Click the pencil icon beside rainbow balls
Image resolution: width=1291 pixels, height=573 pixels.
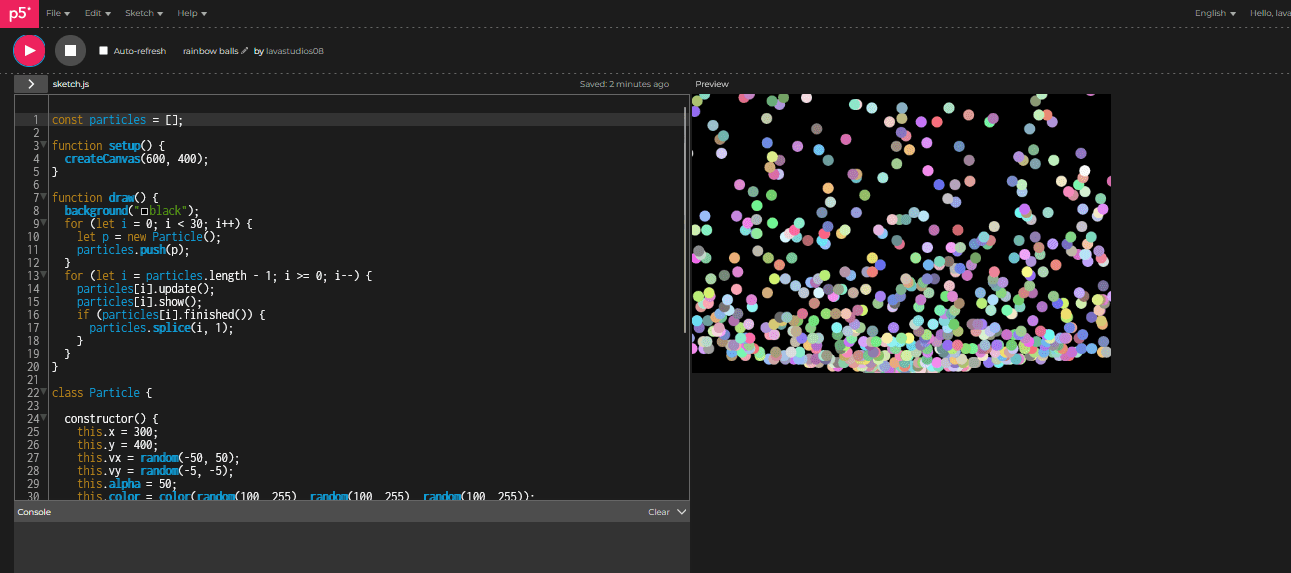point(245,50)
